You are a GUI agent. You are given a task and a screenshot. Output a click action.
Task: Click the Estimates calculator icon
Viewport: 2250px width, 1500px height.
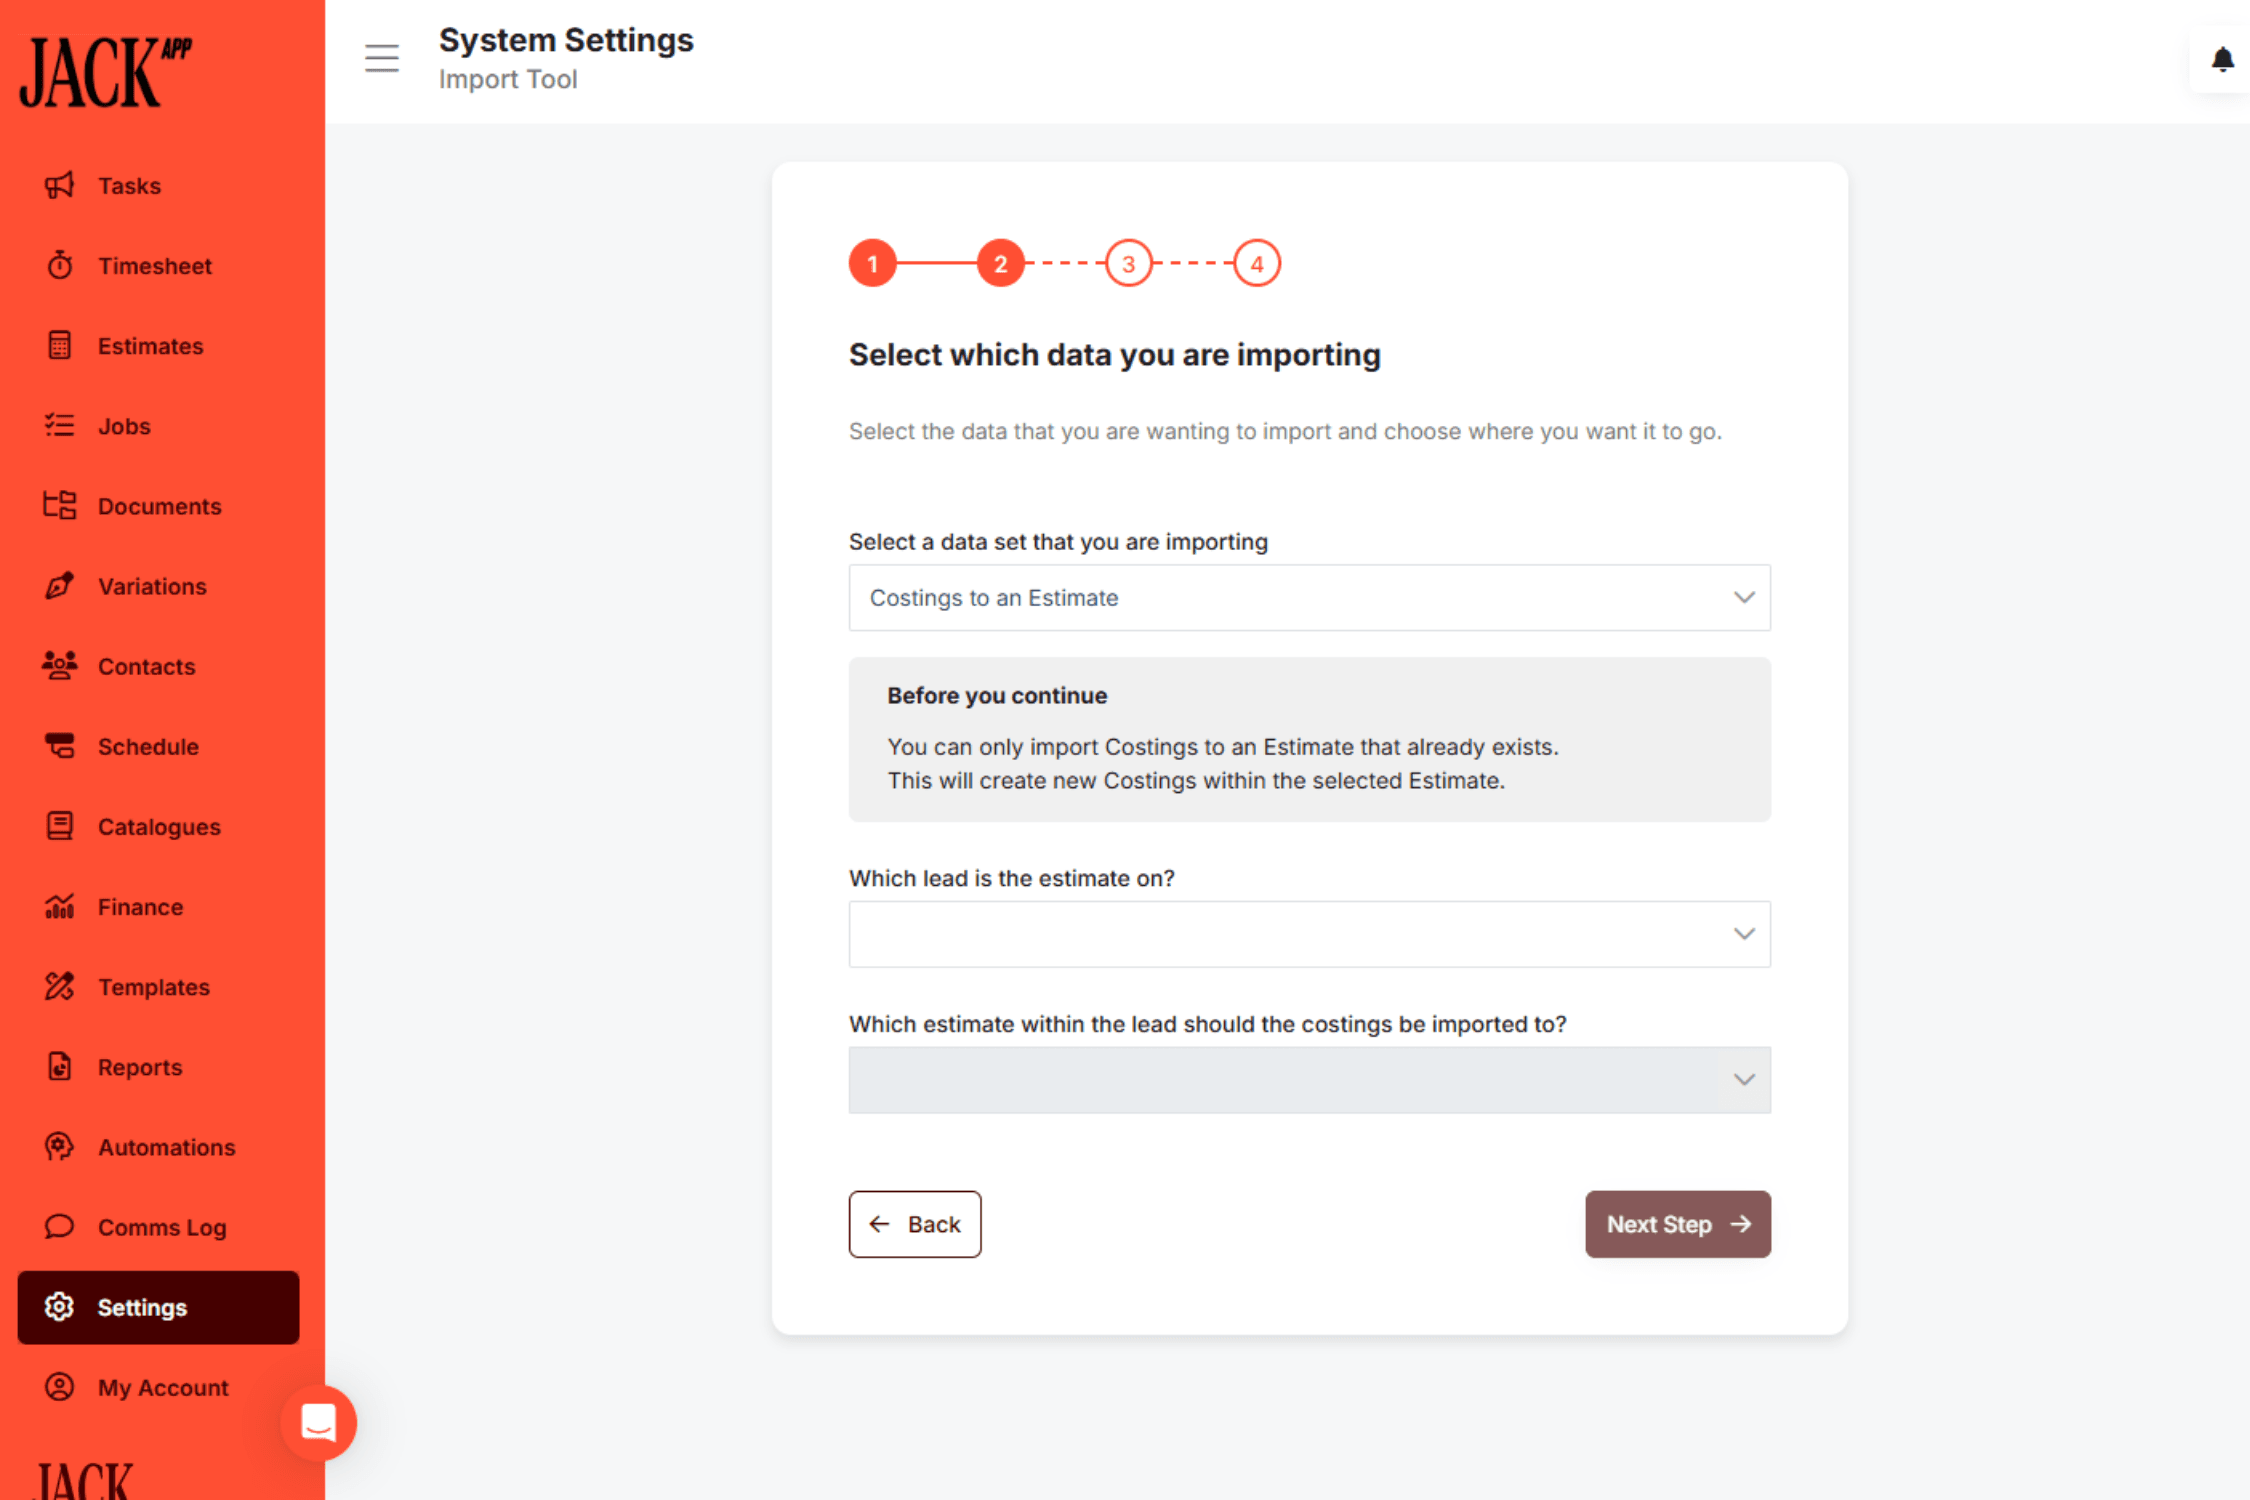[59, 345]
